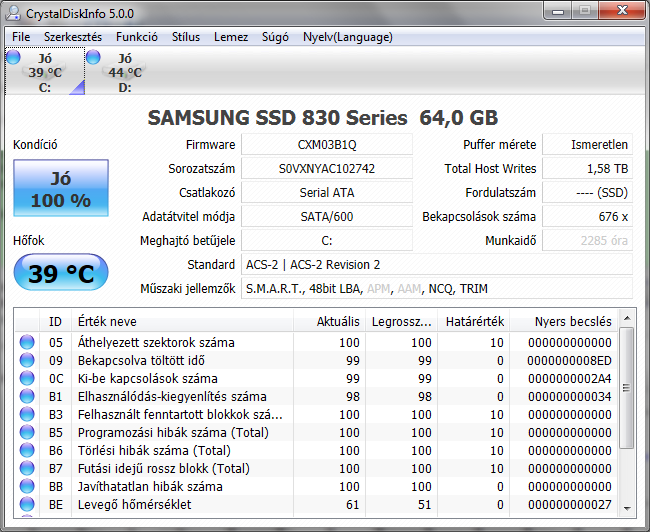The height and width of the screenshot is (532, 650).
Task: Minimize the CrystalDiskInfo window
Action: point(558,11)
